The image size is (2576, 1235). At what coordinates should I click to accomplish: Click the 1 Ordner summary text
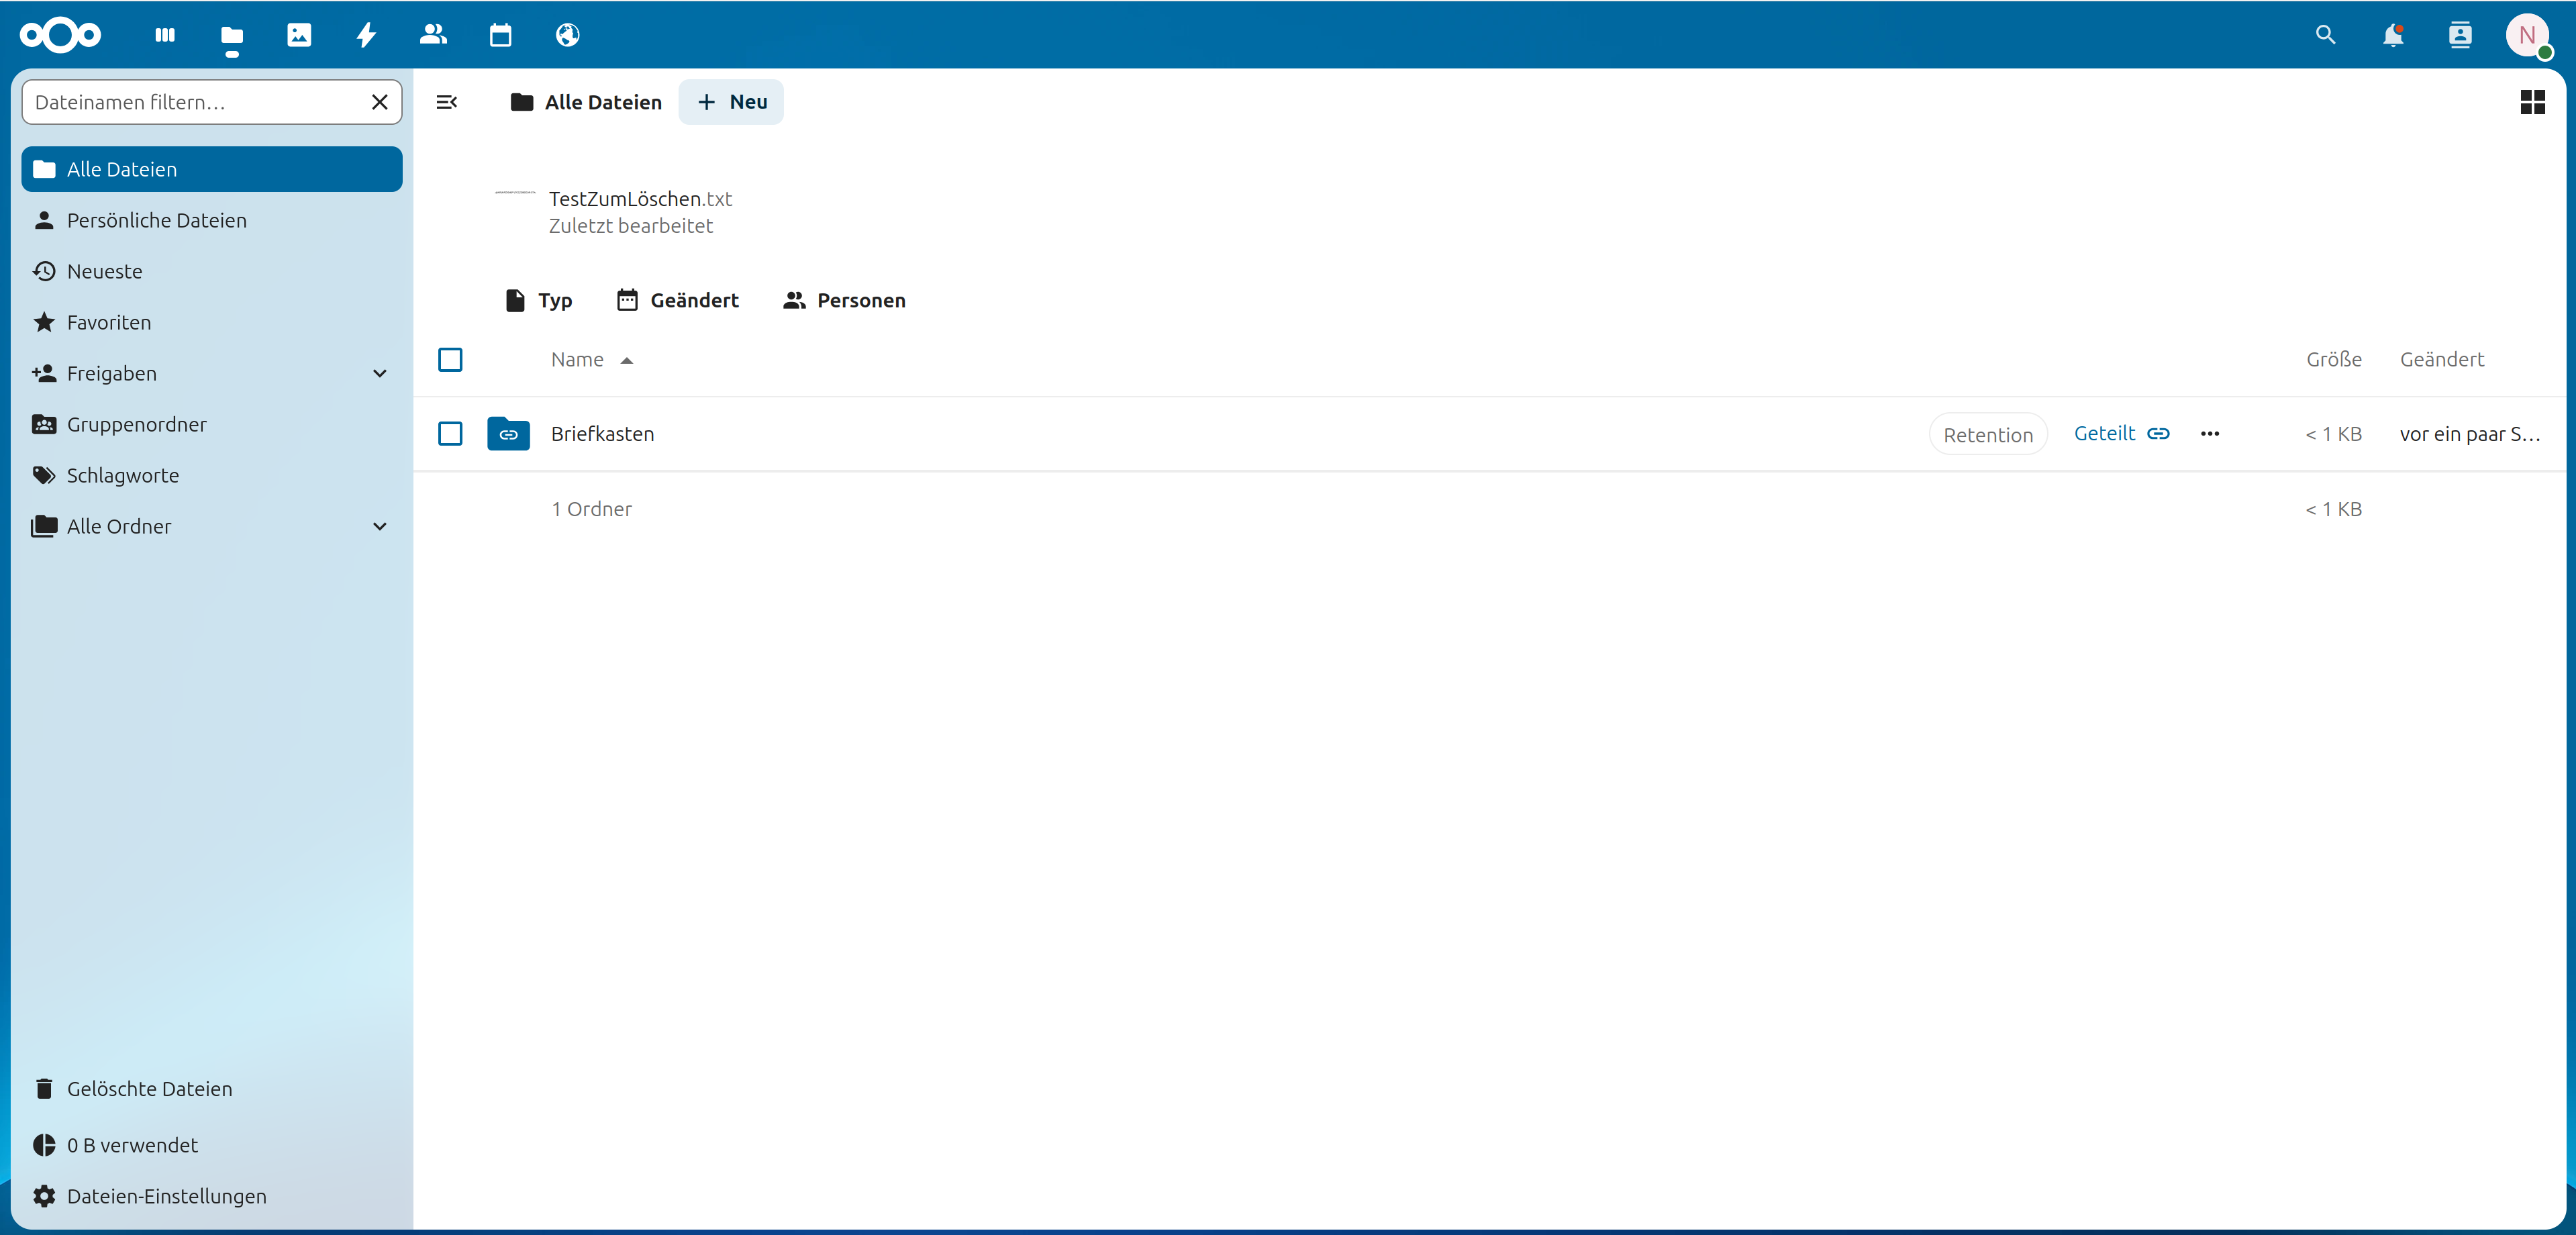[592, 509]
